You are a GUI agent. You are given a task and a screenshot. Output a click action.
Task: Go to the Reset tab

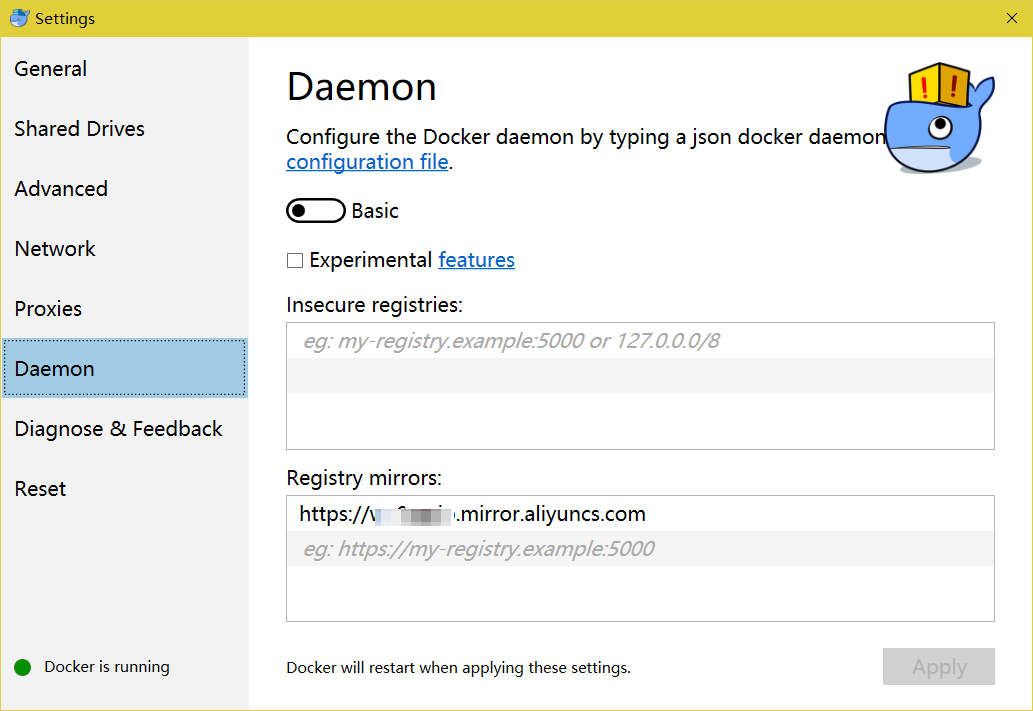[x=125, y=488]
